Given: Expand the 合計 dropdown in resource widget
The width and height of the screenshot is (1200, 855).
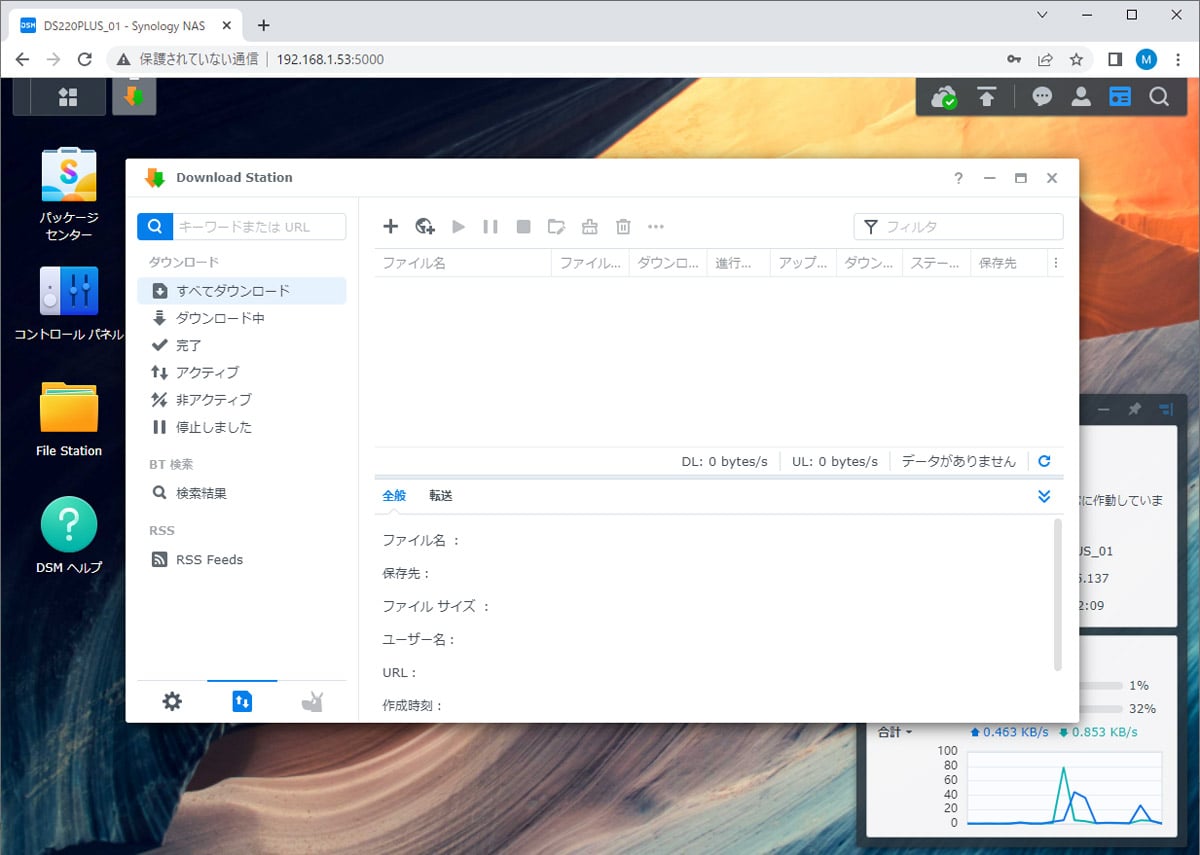Looking at the screenshot, I should coord(896,732).
